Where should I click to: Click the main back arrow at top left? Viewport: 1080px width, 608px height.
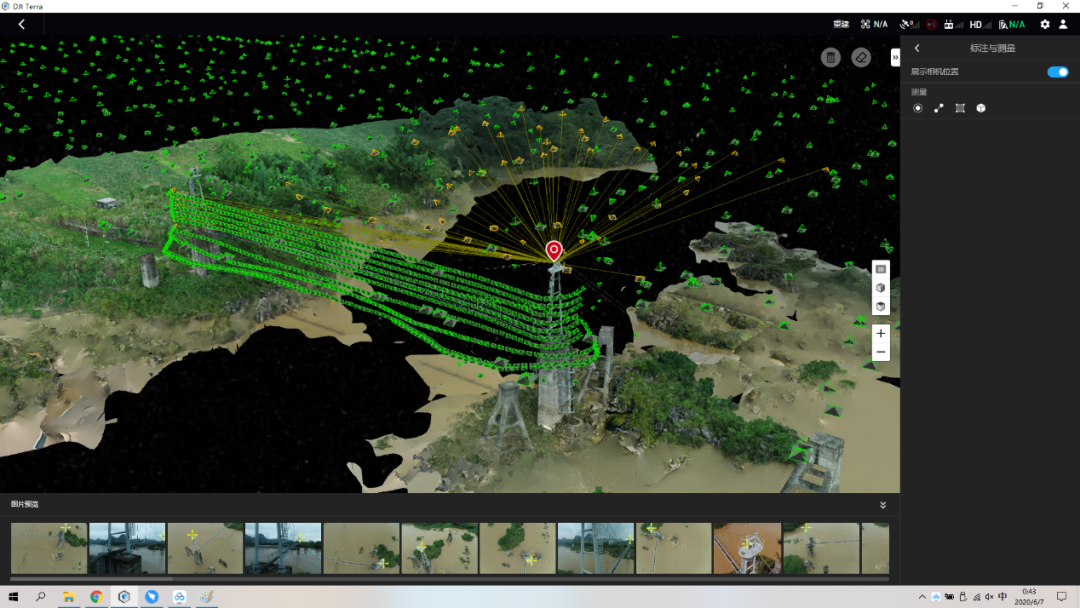coord(22,24)
